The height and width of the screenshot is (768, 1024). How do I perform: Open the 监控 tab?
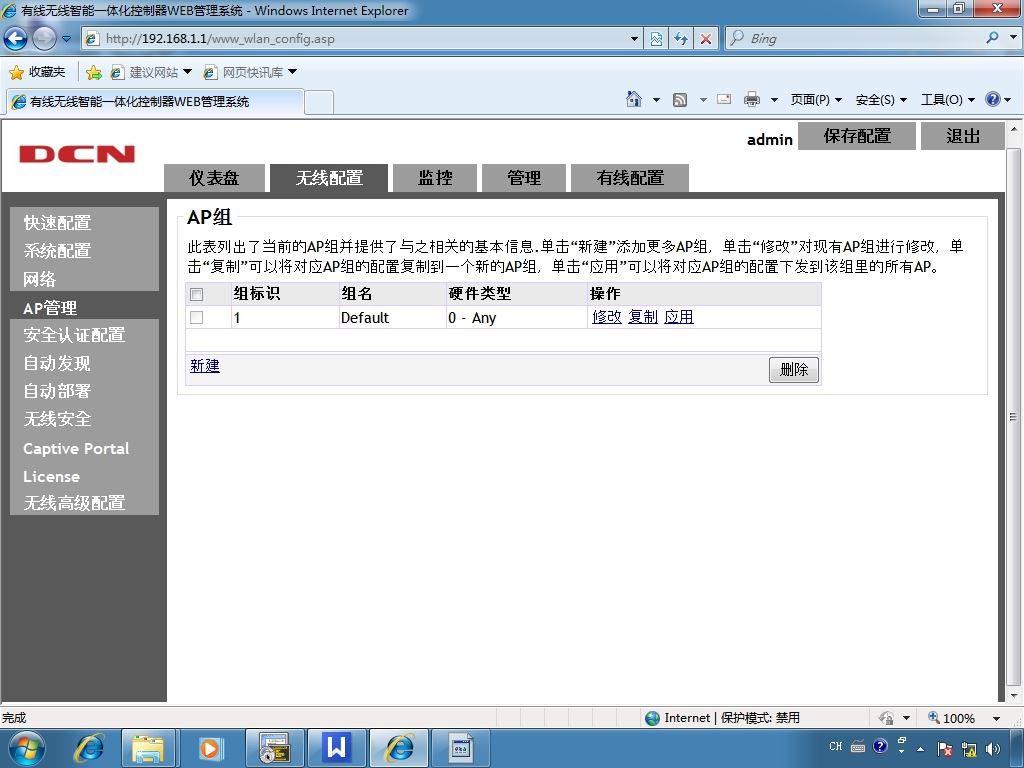[x=435, y=178]
